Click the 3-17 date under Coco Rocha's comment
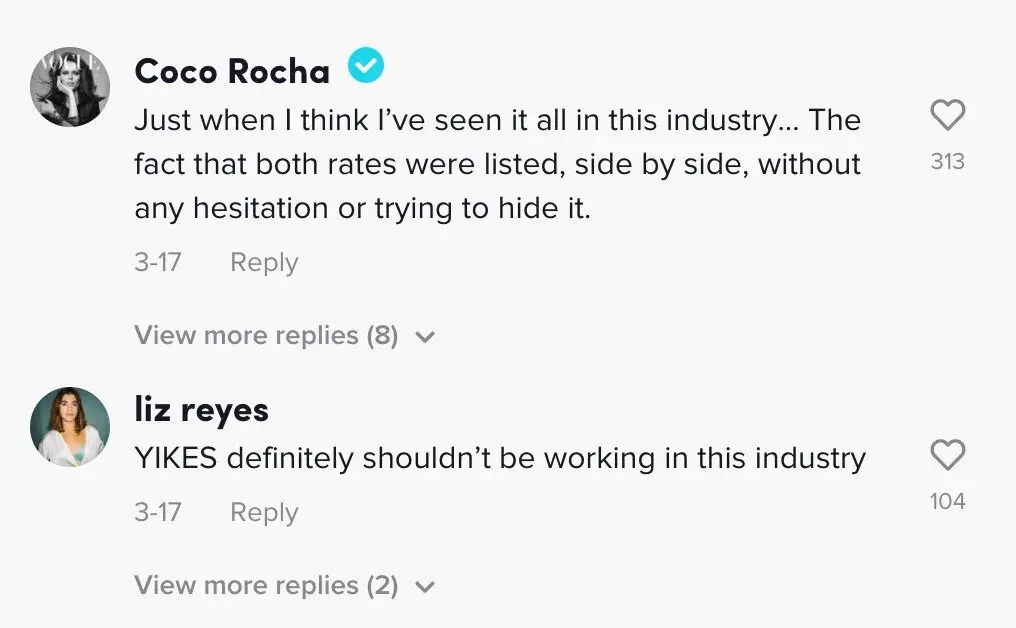This screenshot has height=628, width=1016. coord(157,262)
